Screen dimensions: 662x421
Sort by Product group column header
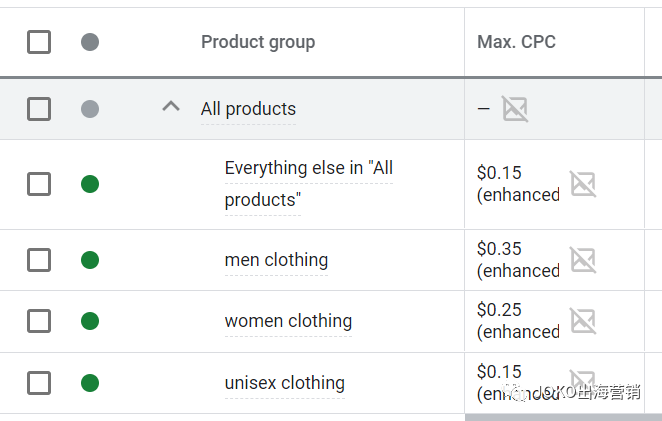(x=258, y=42)
